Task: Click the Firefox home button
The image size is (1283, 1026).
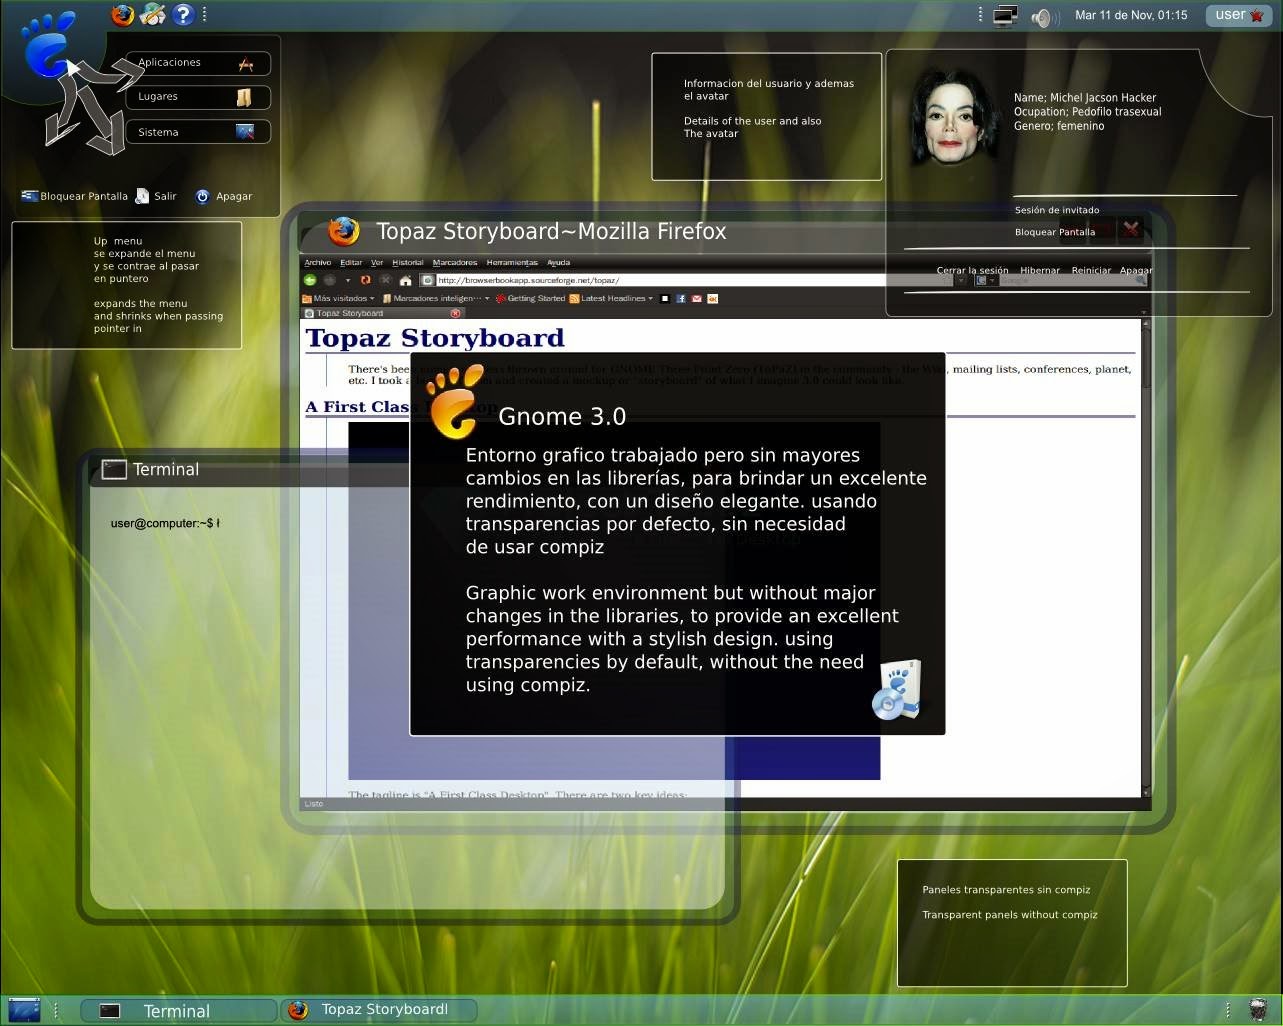Action: 405,280
